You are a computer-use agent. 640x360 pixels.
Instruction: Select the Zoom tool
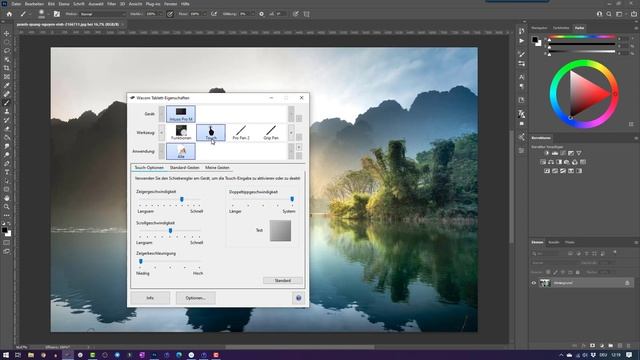[7, 207]
